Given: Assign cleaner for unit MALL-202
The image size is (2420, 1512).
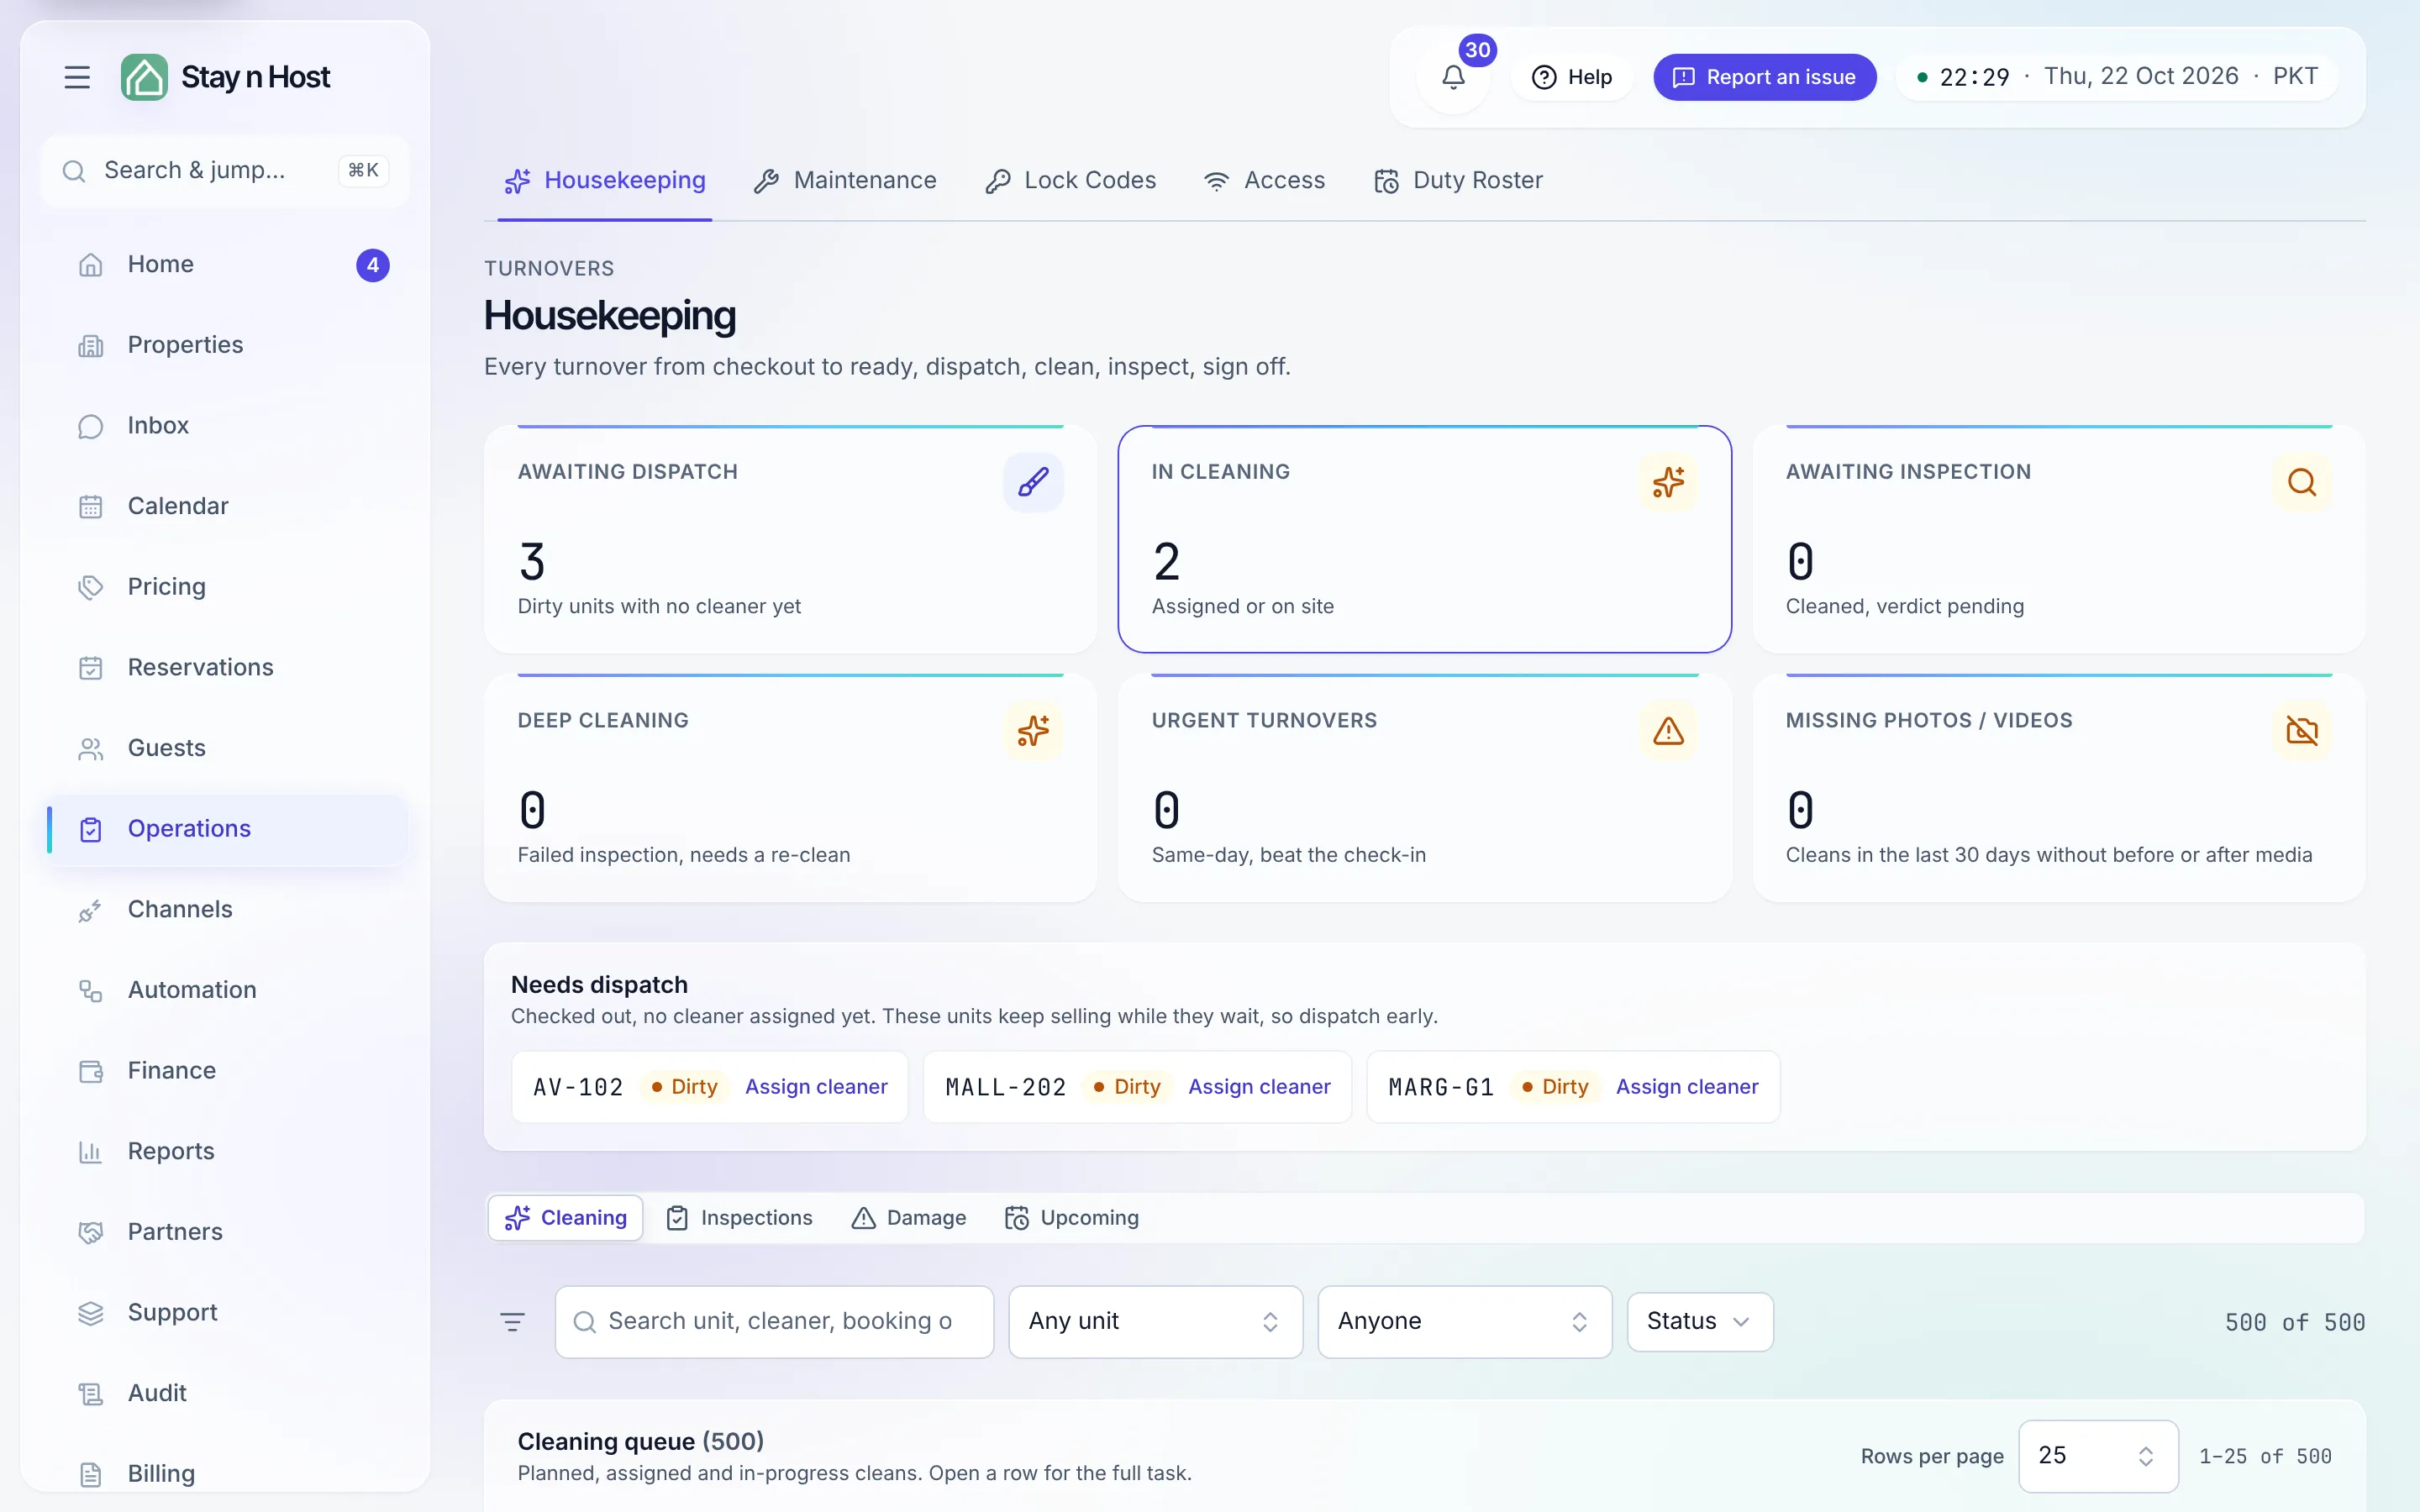Looking at the screenshot, I should tap(1259, 1087).
